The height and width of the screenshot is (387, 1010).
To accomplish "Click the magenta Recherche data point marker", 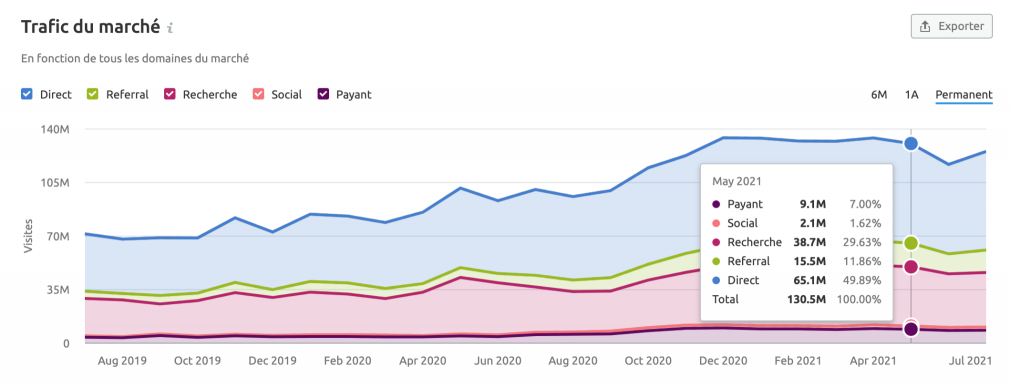I will pyautogui.click(x=911, y=267).
